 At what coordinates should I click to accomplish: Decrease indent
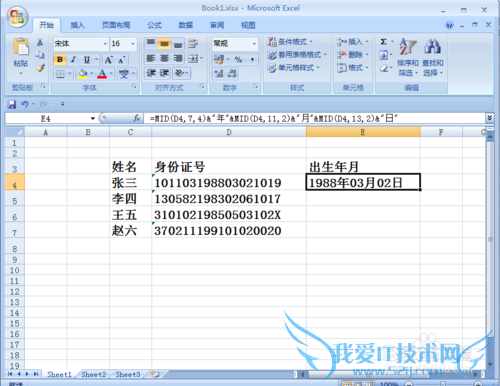click(151, 73)
